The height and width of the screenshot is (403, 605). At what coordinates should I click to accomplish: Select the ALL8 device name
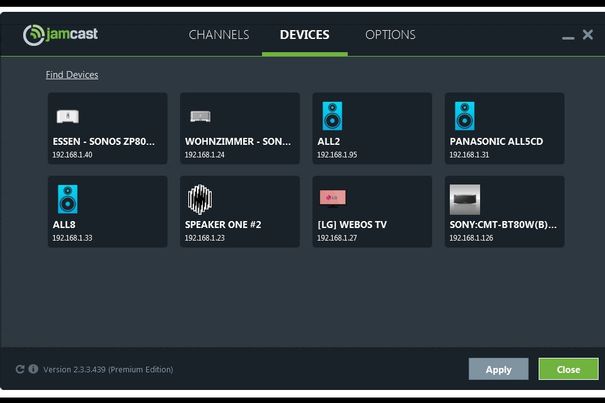coord(64,225)
